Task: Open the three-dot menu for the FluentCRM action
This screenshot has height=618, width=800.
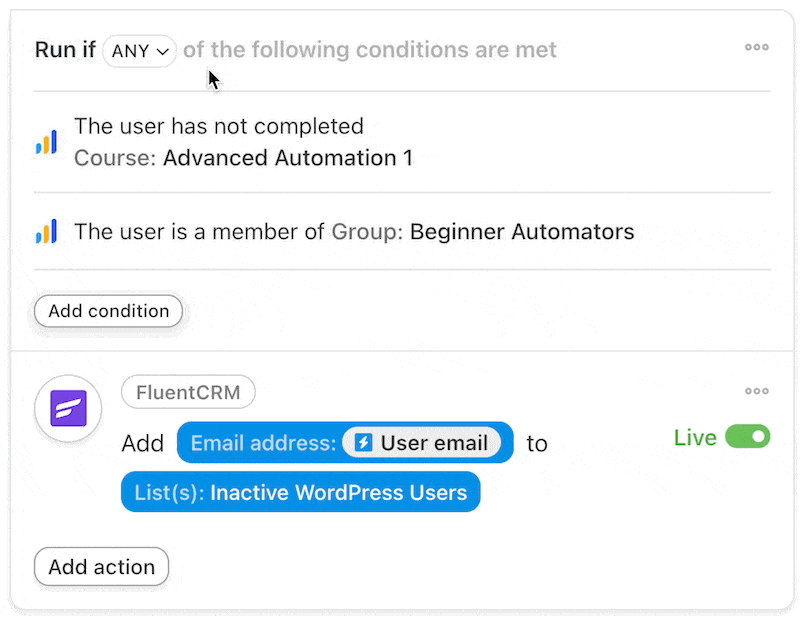Action: (756, 391)
